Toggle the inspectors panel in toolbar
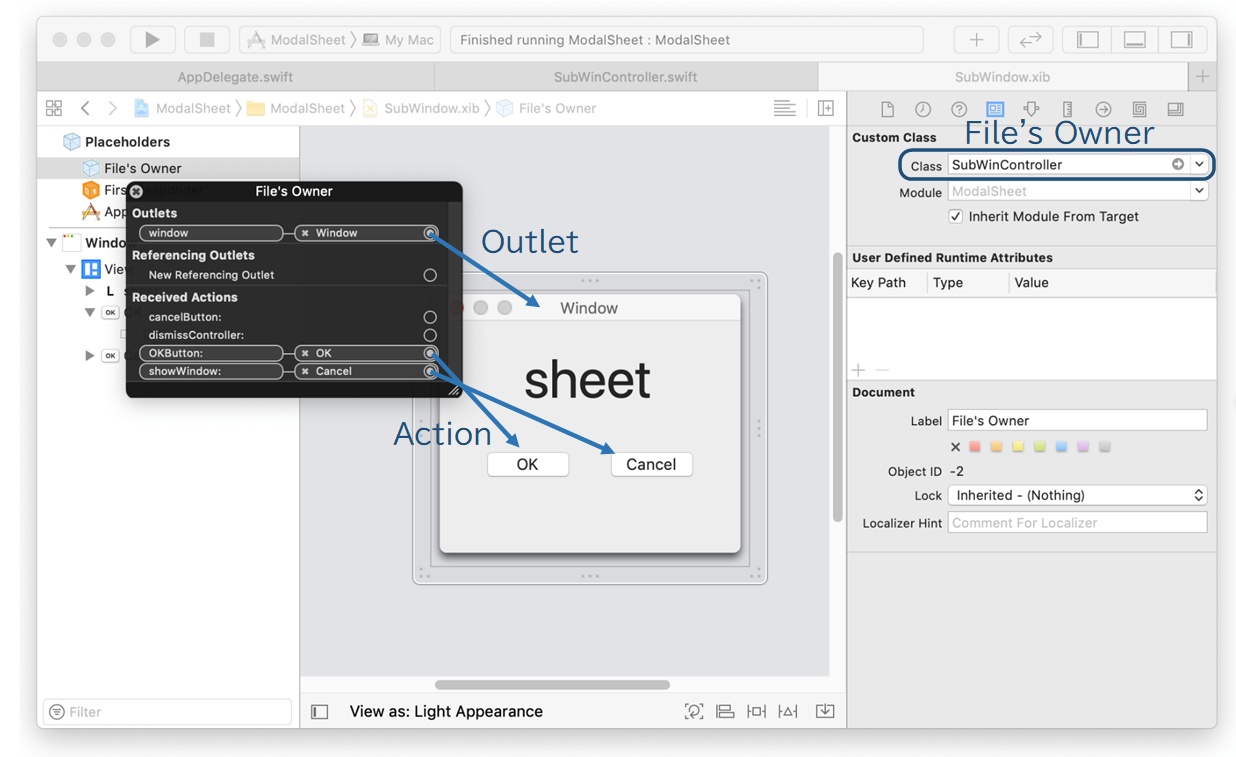This screenshot has width=1236, height=757. click(x=1182, y=40)
